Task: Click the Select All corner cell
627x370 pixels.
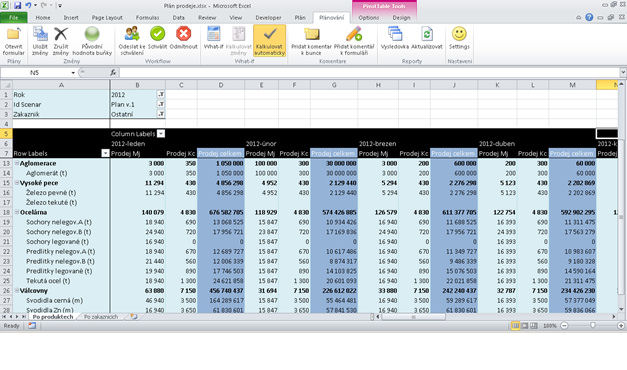Action: point(6,84)
